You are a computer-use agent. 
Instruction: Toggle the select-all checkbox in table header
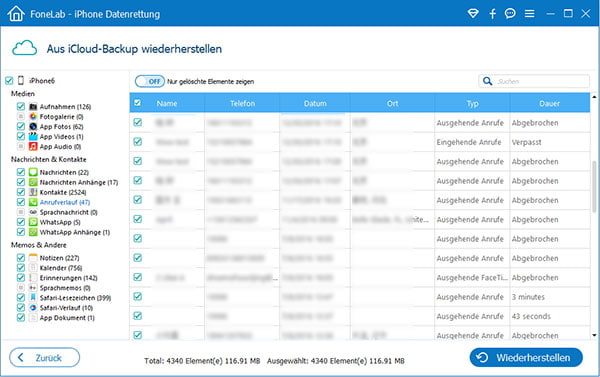(137, 103)
